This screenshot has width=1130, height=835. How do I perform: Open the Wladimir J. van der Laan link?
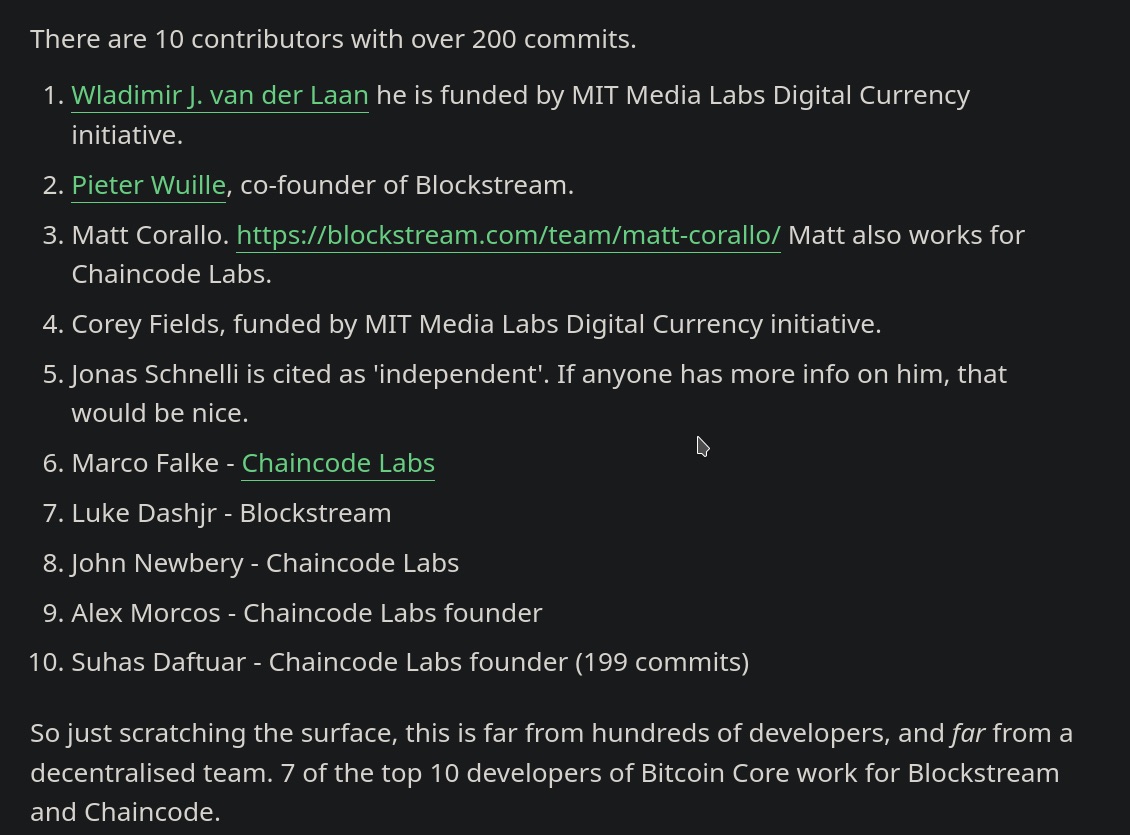click(x=220, y=95)
